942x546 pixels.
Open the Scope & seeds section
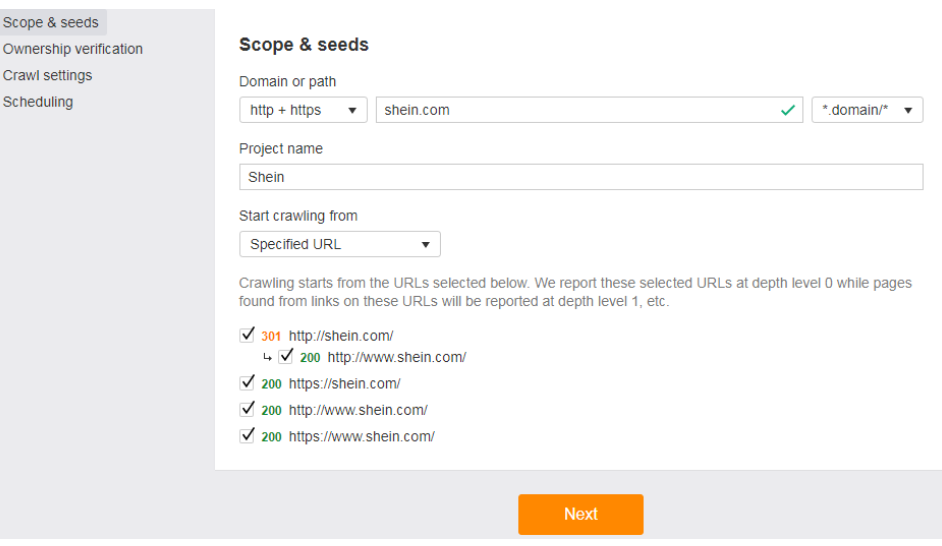tap(51, 23)
